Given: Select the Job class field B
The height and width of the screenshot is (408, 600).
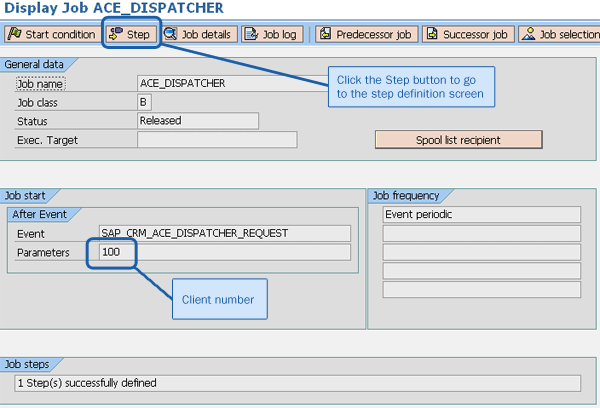Looking at the screenshot, I should point(144,102).
